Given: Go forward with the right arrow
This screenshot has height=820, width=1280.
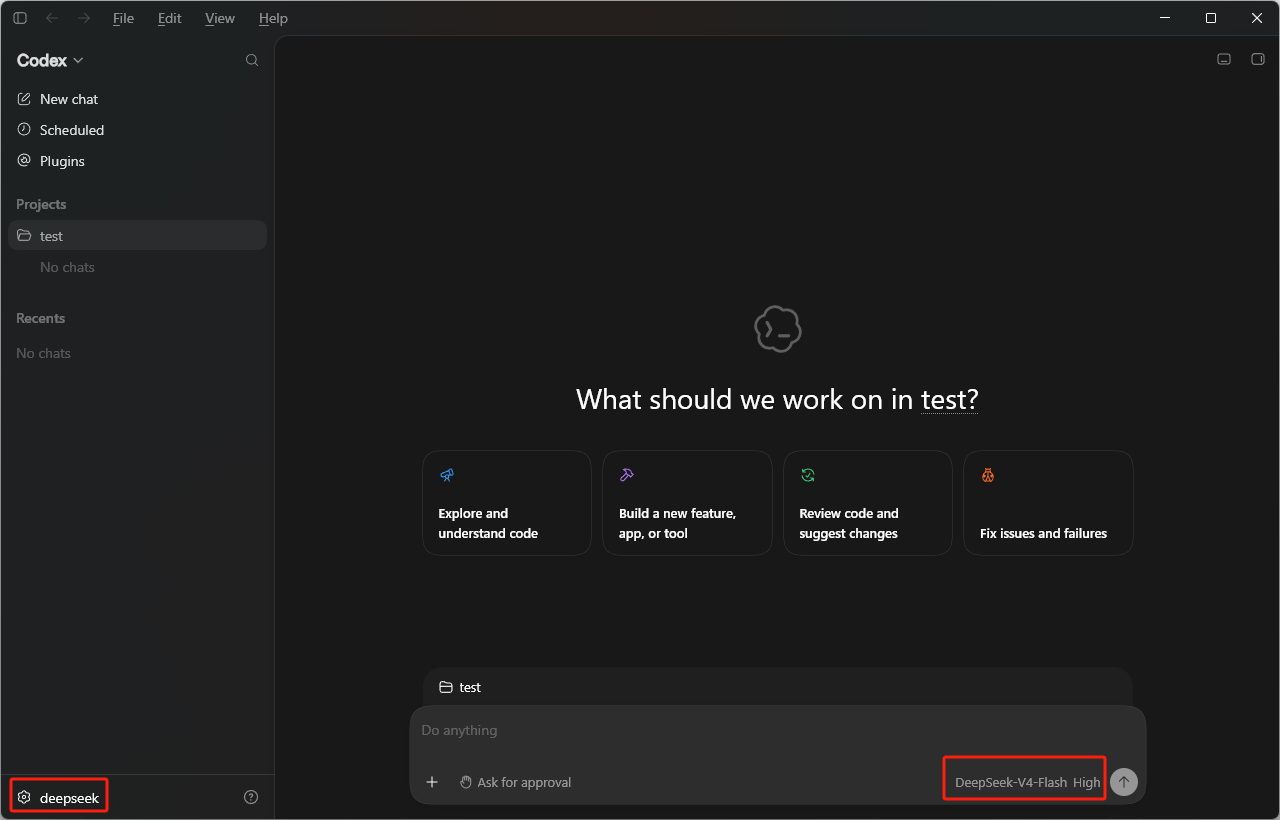Looking at the screenshot, I should [x=84, y=18].
